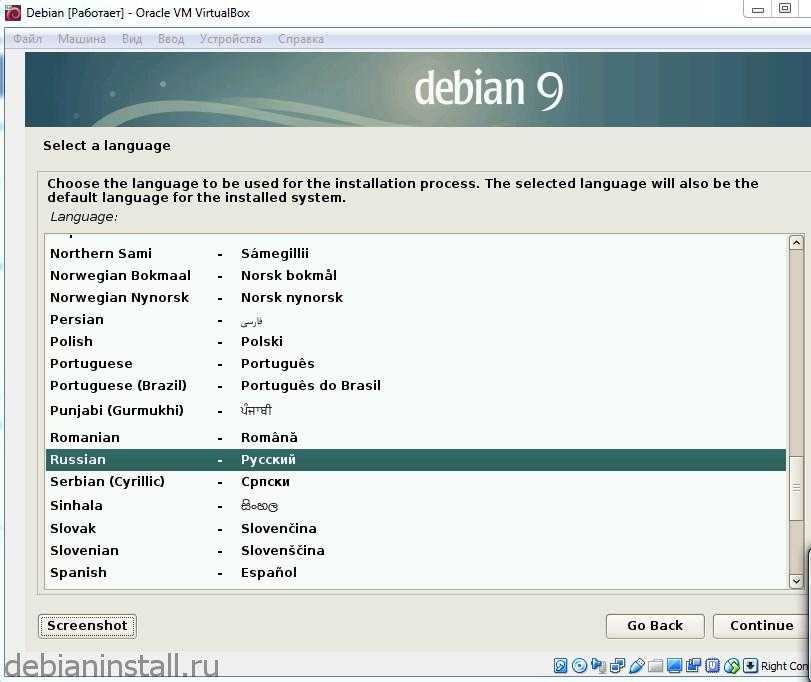811x682 pixels.
Task: Click the CPU chip status icon
Action: point(713,666)
